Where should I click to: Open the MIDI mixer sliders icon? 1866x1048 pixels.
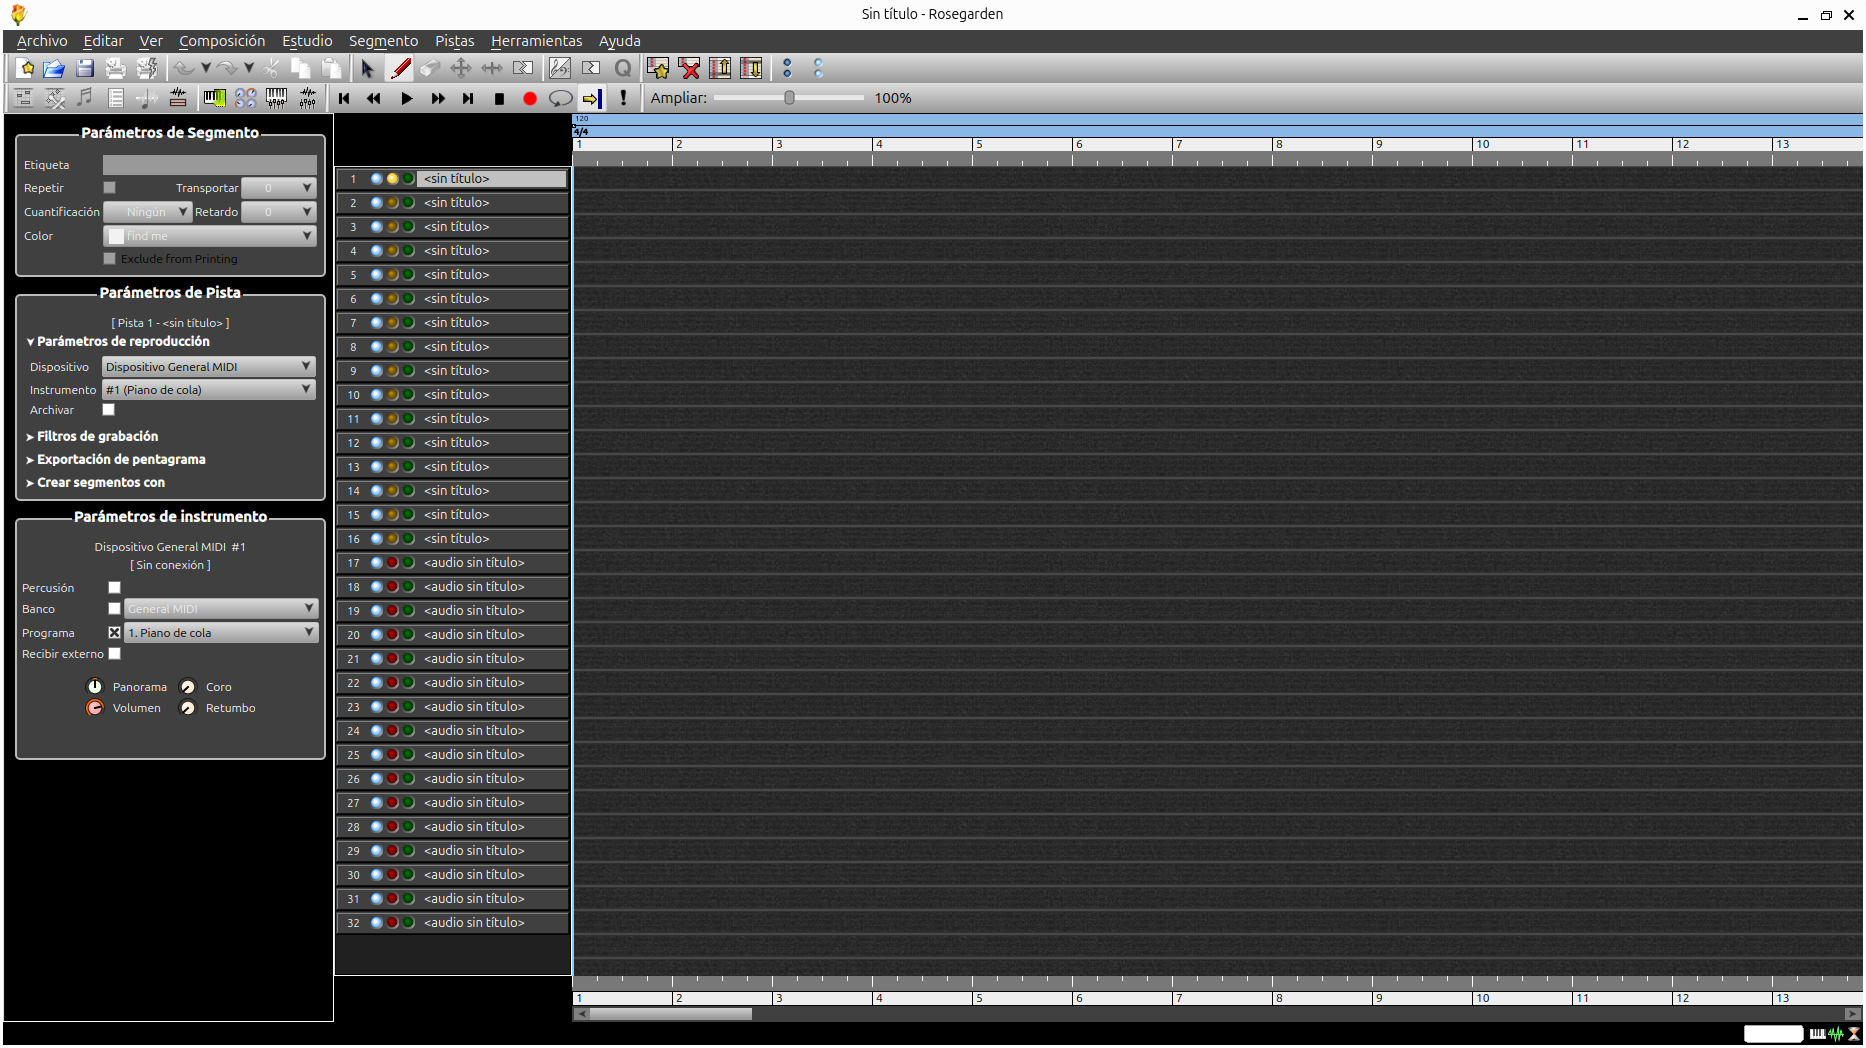276,98
